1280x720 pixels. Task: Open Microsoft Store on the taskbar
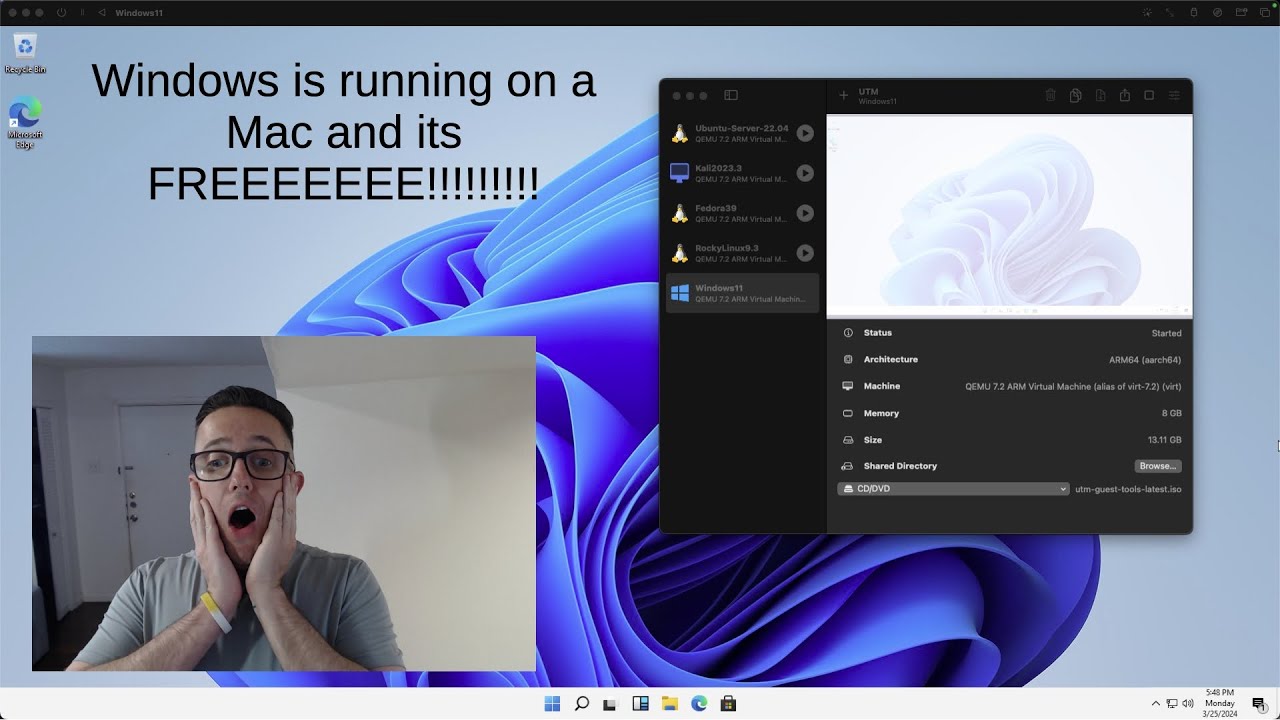pyautogui.click(x=728, y=704)
